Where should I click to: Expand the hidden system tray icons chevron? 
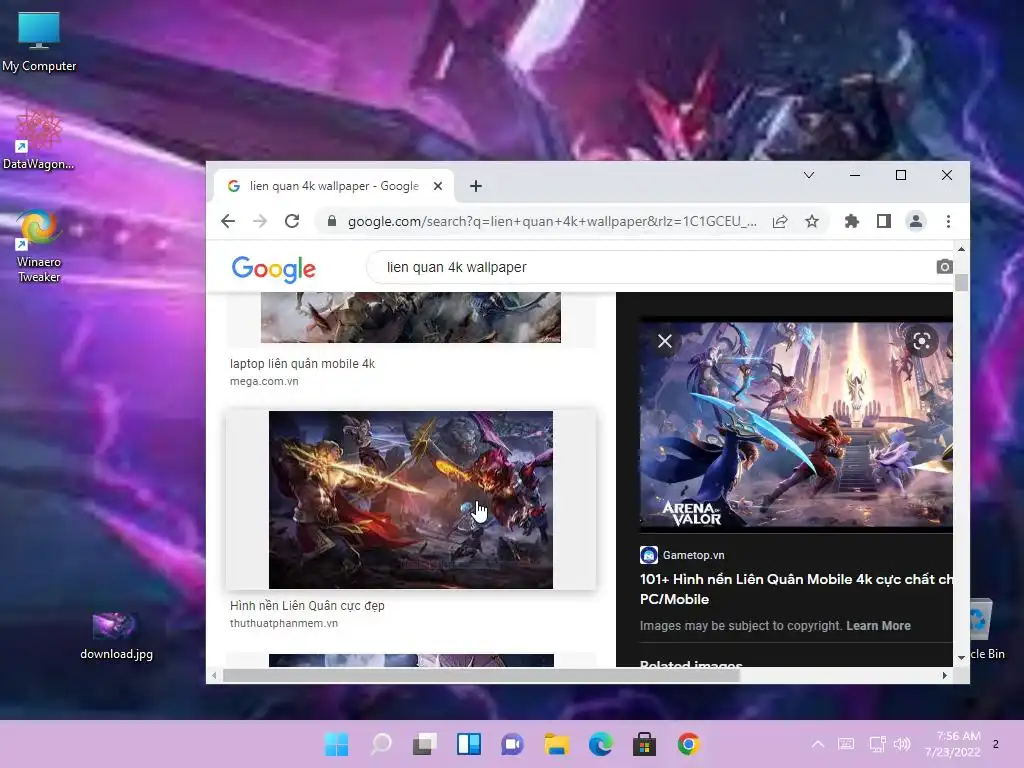coord(818,744)
